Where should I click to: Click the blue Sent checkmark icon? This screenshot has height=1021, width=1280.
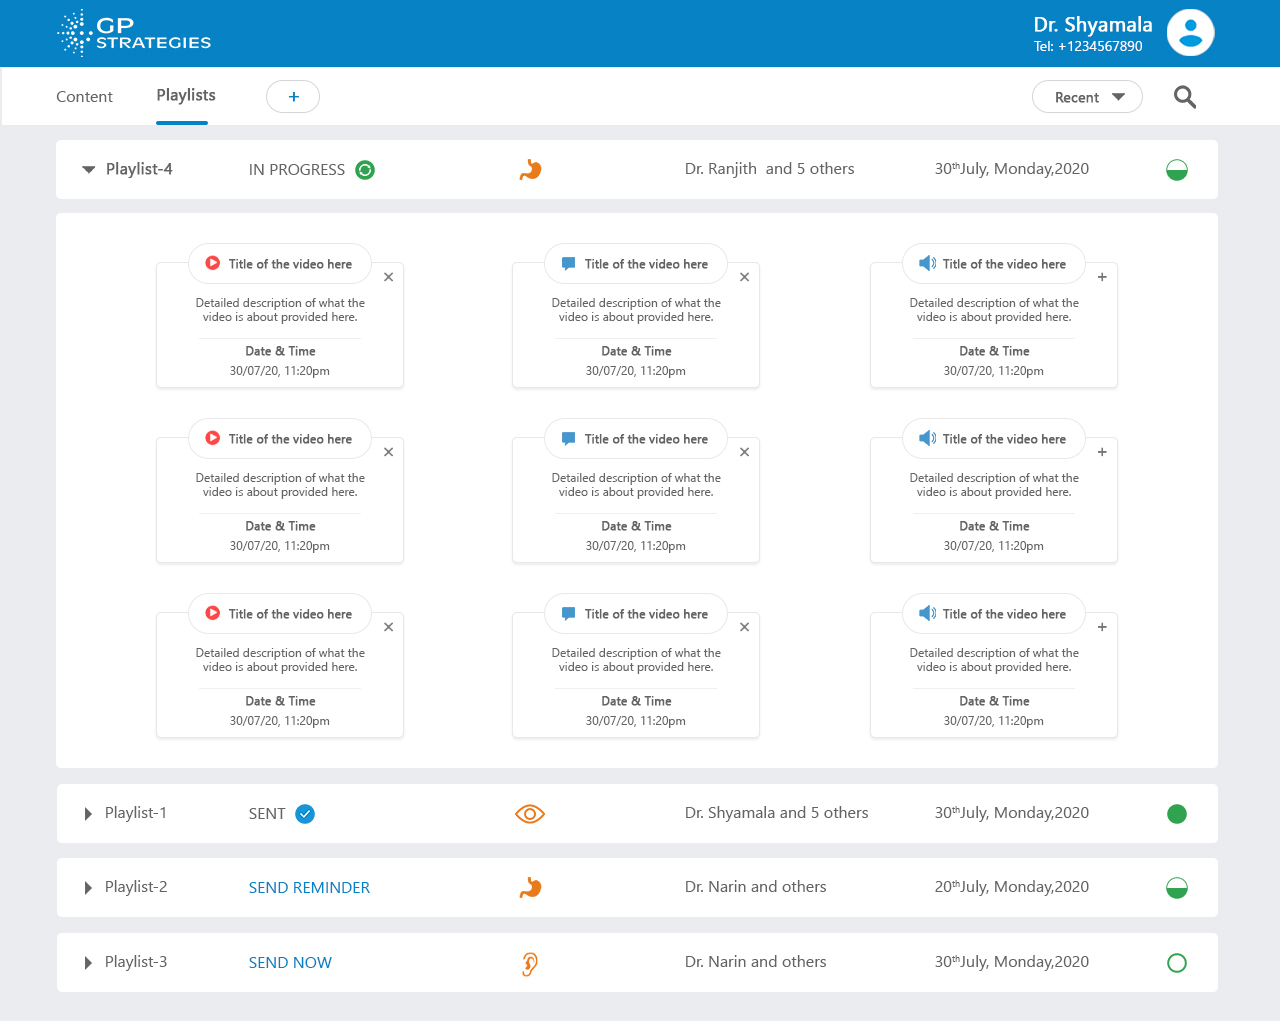305,814
